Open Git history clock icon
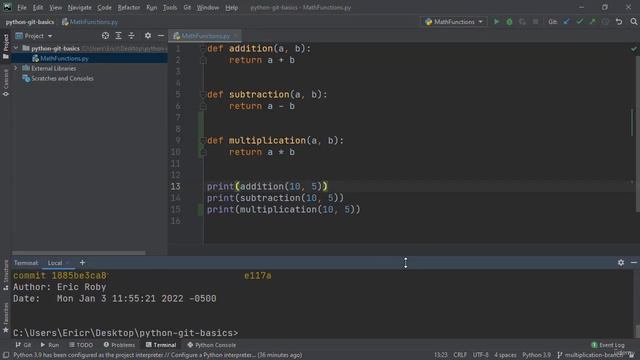Image resolution: width=640 pixels, height=360 pixels. click(x=606, y=22)
